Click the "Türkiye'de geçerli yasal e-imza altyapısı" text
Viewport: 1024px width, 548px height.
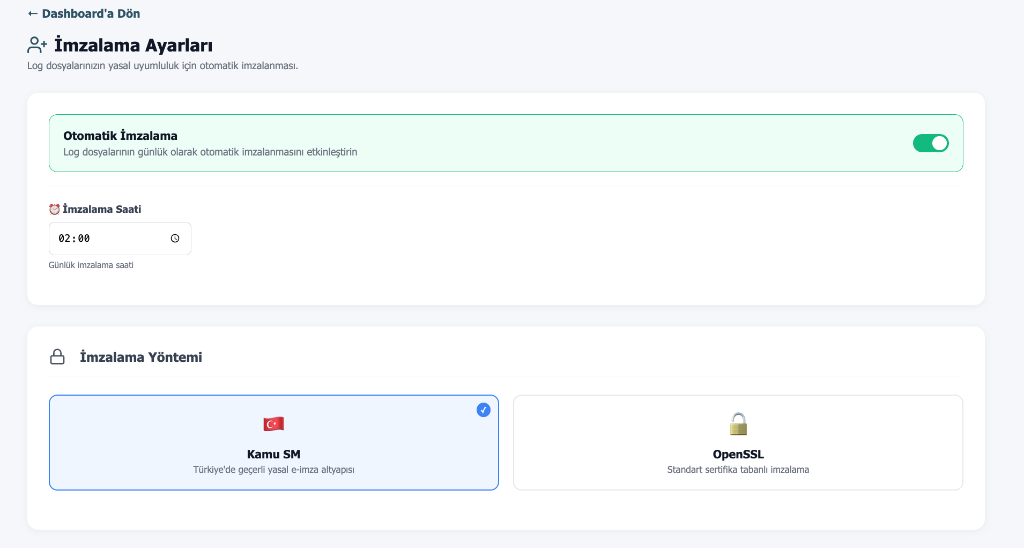point(273,470)
